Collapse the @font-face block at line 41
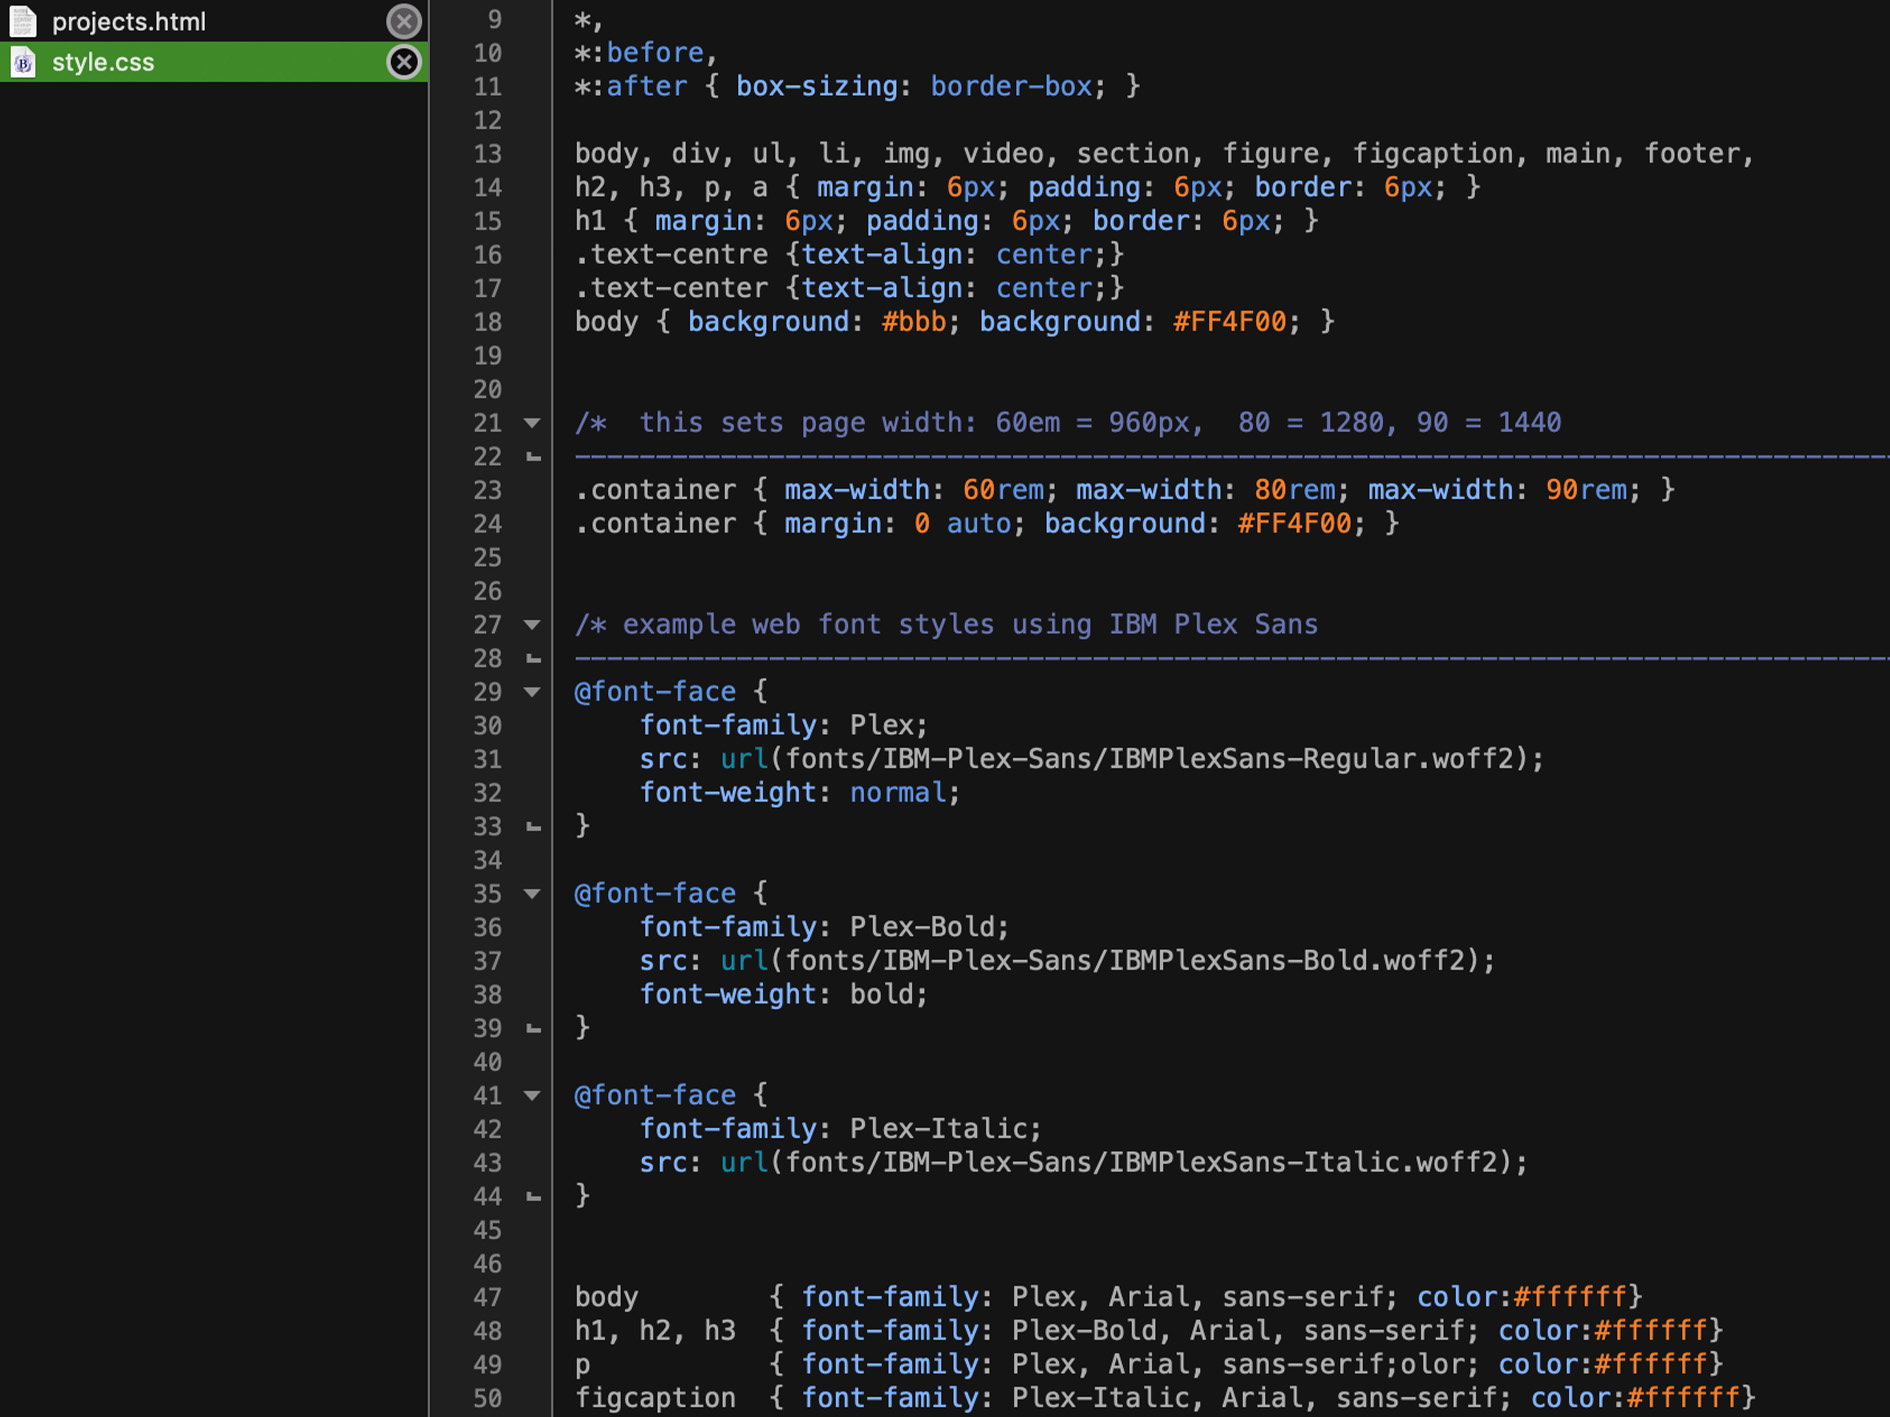The height and width of the screenshot is (1417, 1890). coord(533,1096)
